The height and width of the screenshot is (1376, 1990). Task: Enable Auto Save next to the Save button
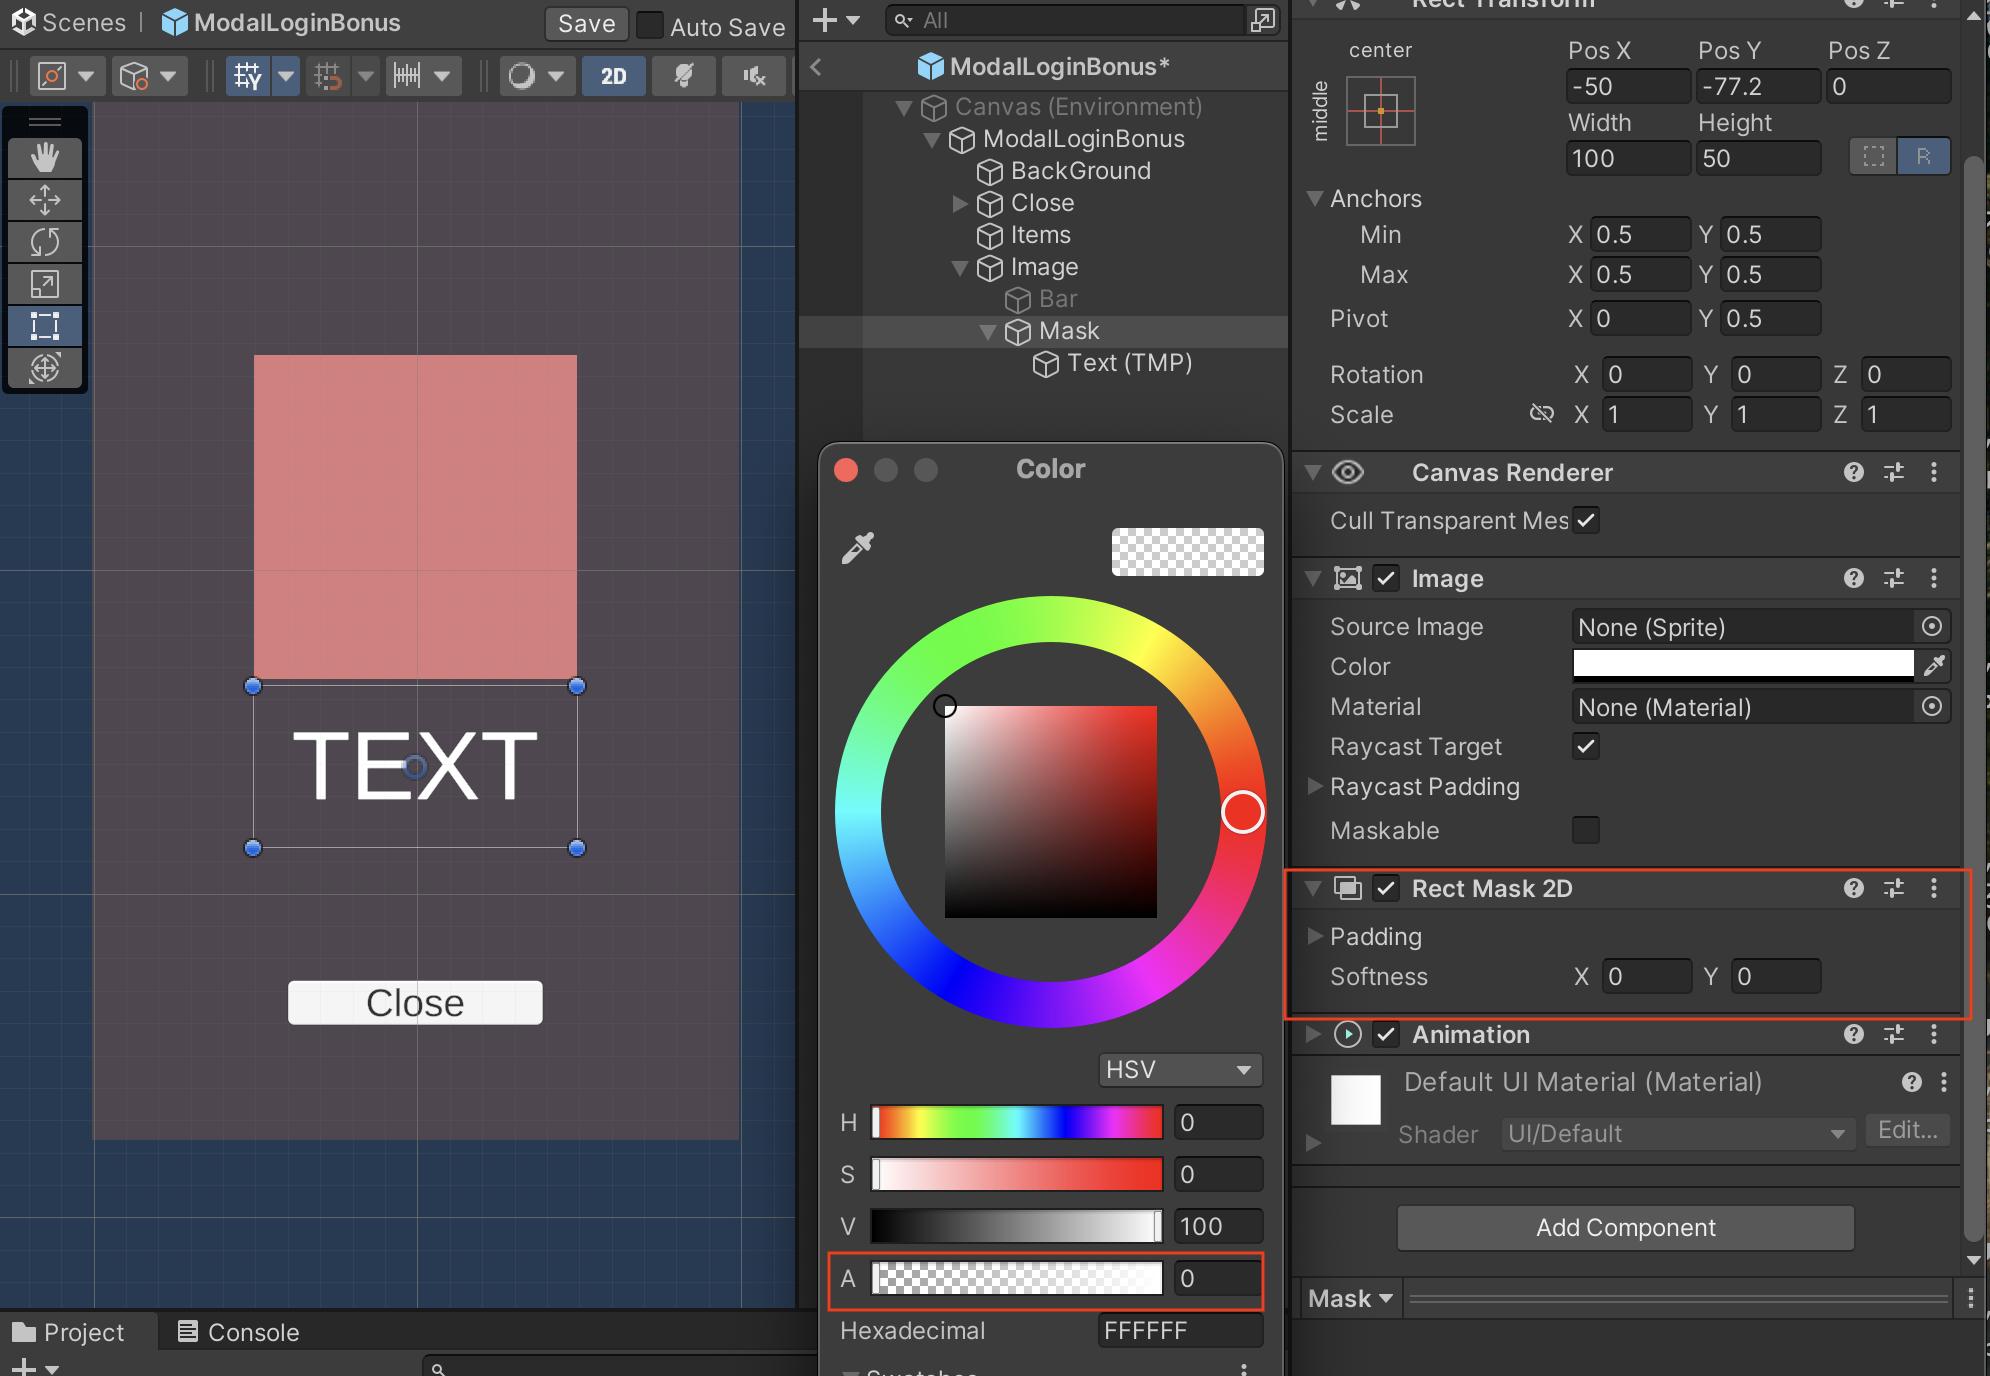651,24
